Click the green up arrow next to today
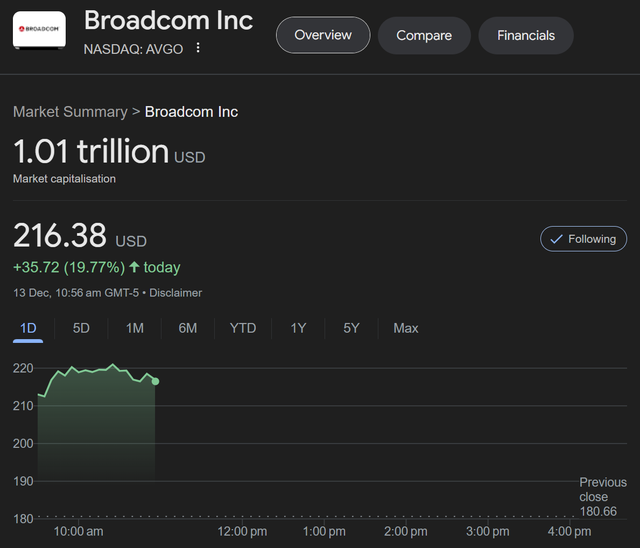Screen dimensions: 640x548 [x=134, y=267]
